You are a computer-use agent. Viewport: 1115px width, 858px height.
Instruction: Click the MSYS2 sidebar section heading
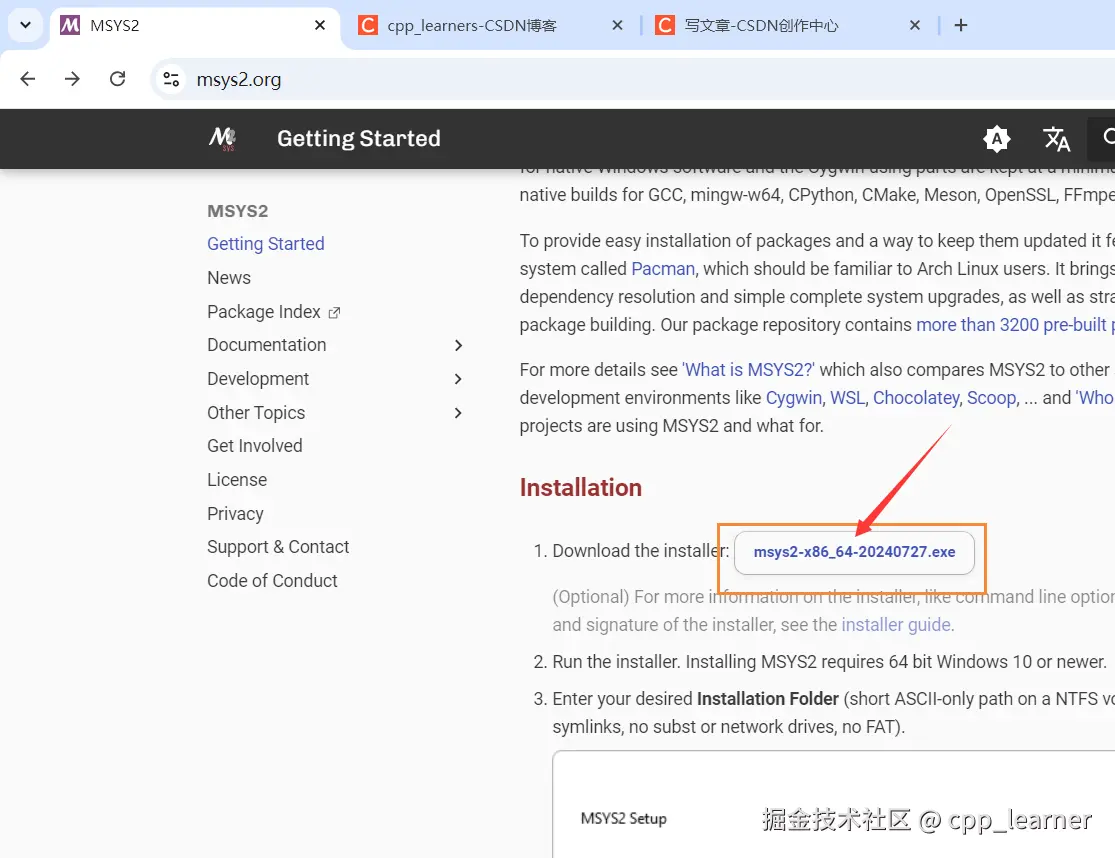tap(238, 211)
